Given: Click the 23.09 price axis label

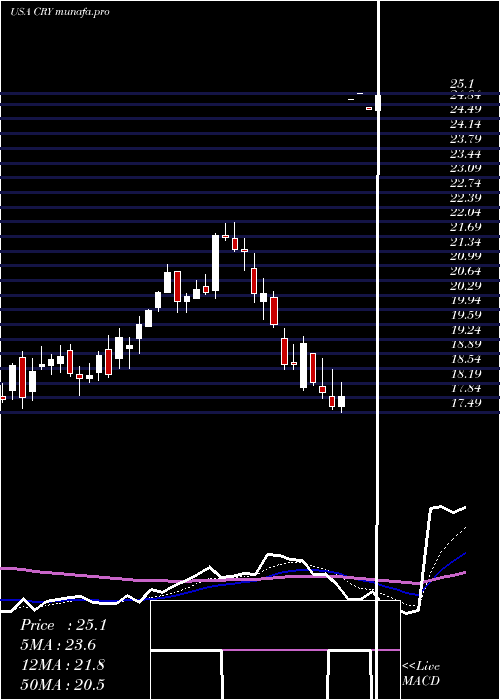Looking at the screenshot, I should point(466,168).
